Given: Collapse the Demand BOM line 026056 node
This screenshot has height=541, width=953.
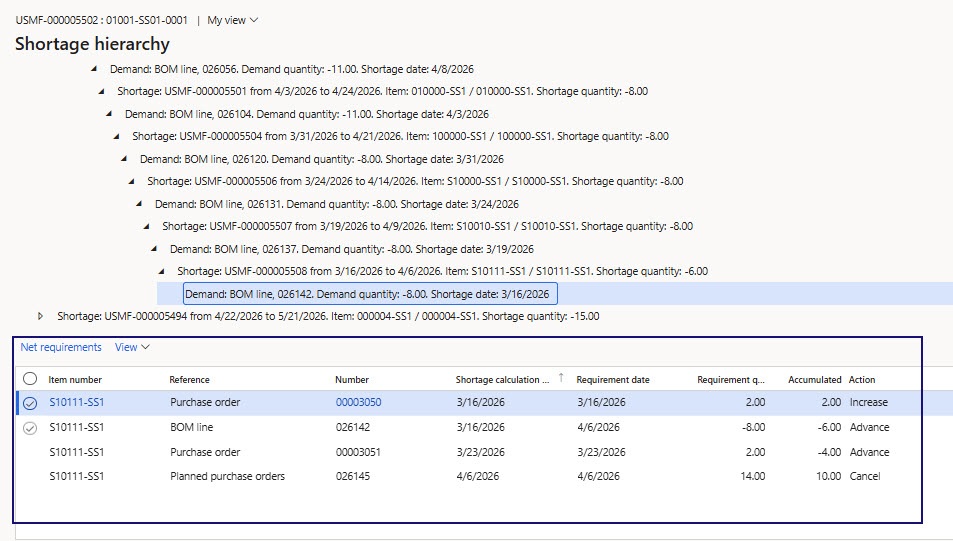Looking at the screenshot, I should [95, 69].
